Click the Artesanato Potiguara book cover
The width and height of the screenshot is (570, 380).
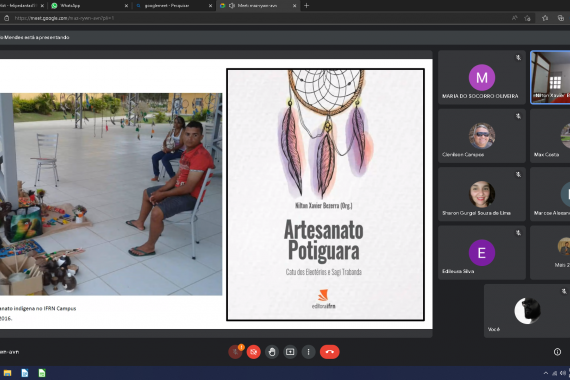[325, 195]
